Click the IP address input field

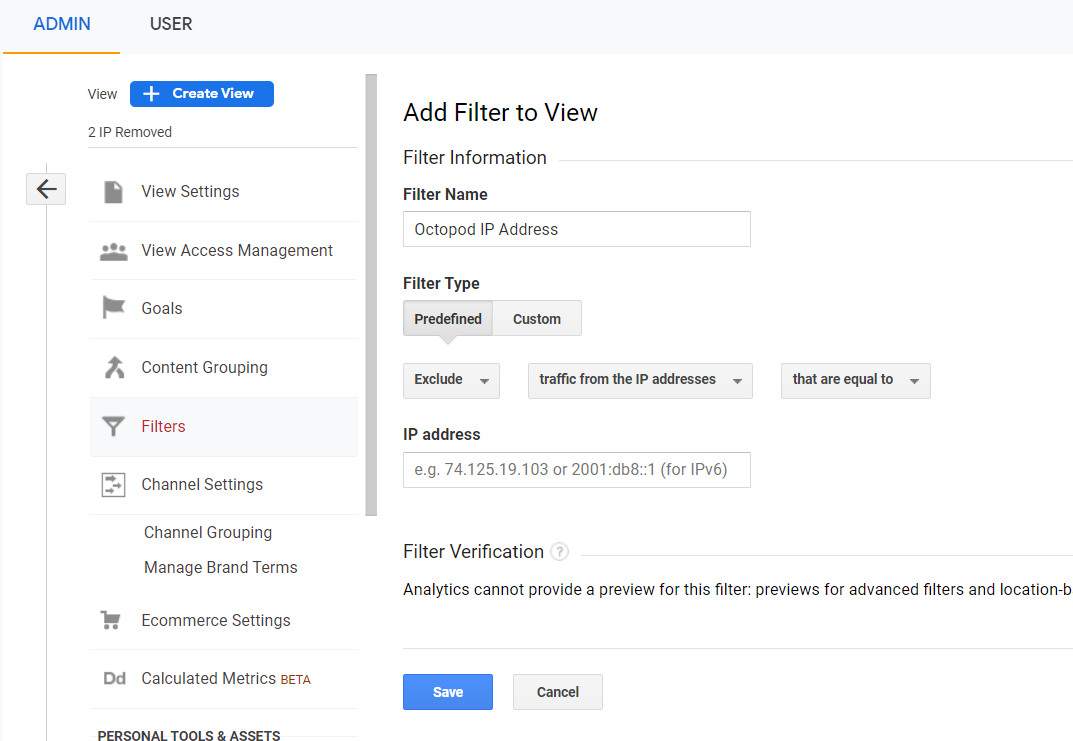point(577,470)
